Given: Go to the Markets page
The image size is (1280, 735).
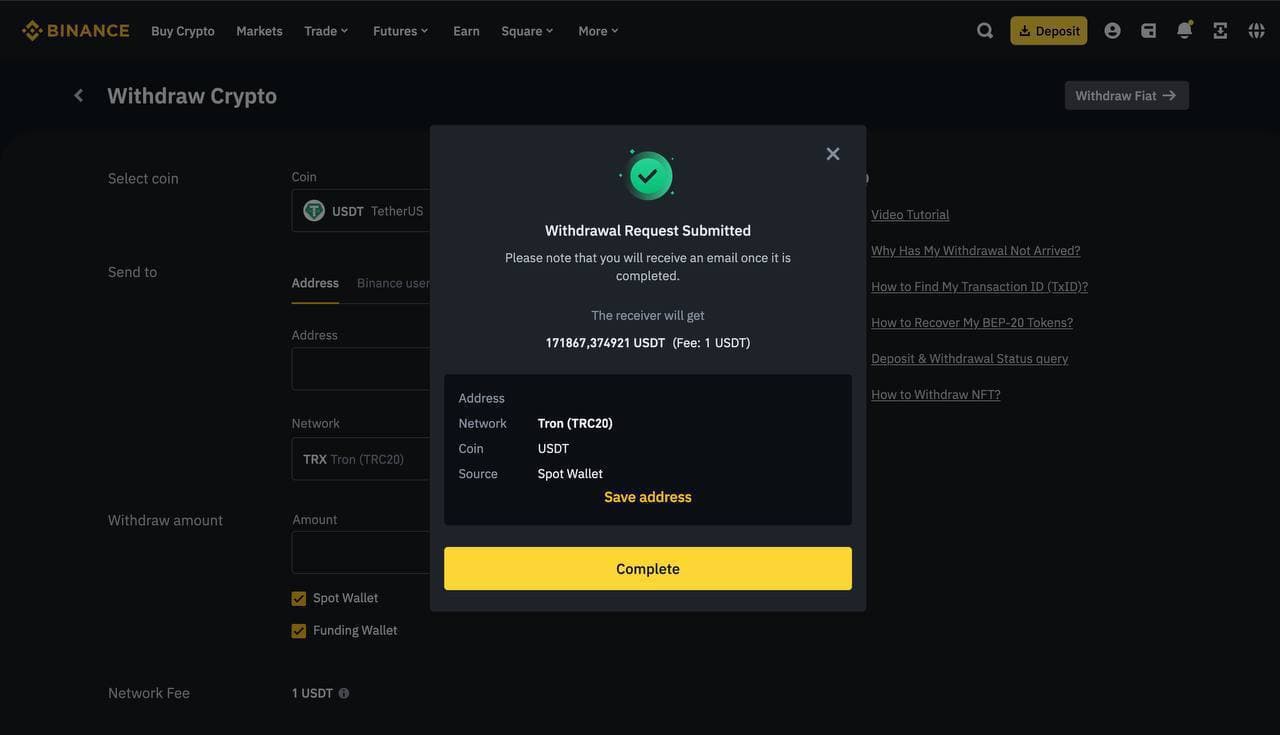Looking at the screenshot, I should (x=259, y=31).
